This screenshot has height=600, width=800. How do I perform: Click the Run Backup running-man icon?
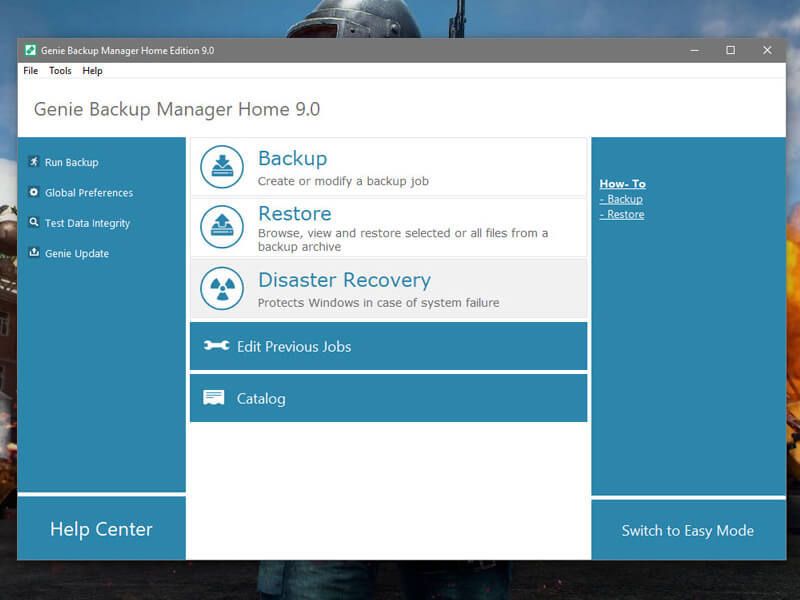[x=34, y=162]
